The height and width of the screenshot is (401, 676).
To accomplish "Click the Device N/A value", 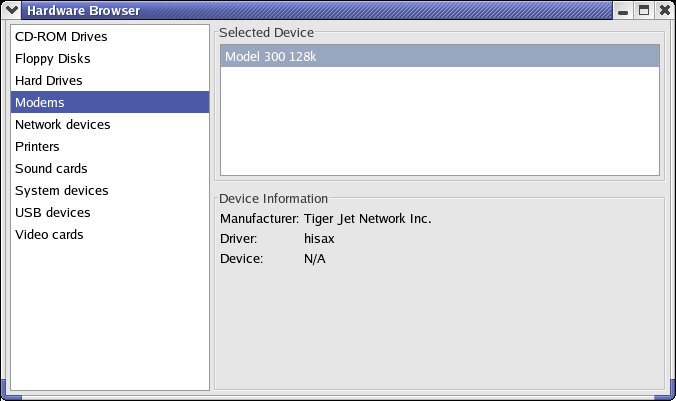I will [x=315, y=259].
